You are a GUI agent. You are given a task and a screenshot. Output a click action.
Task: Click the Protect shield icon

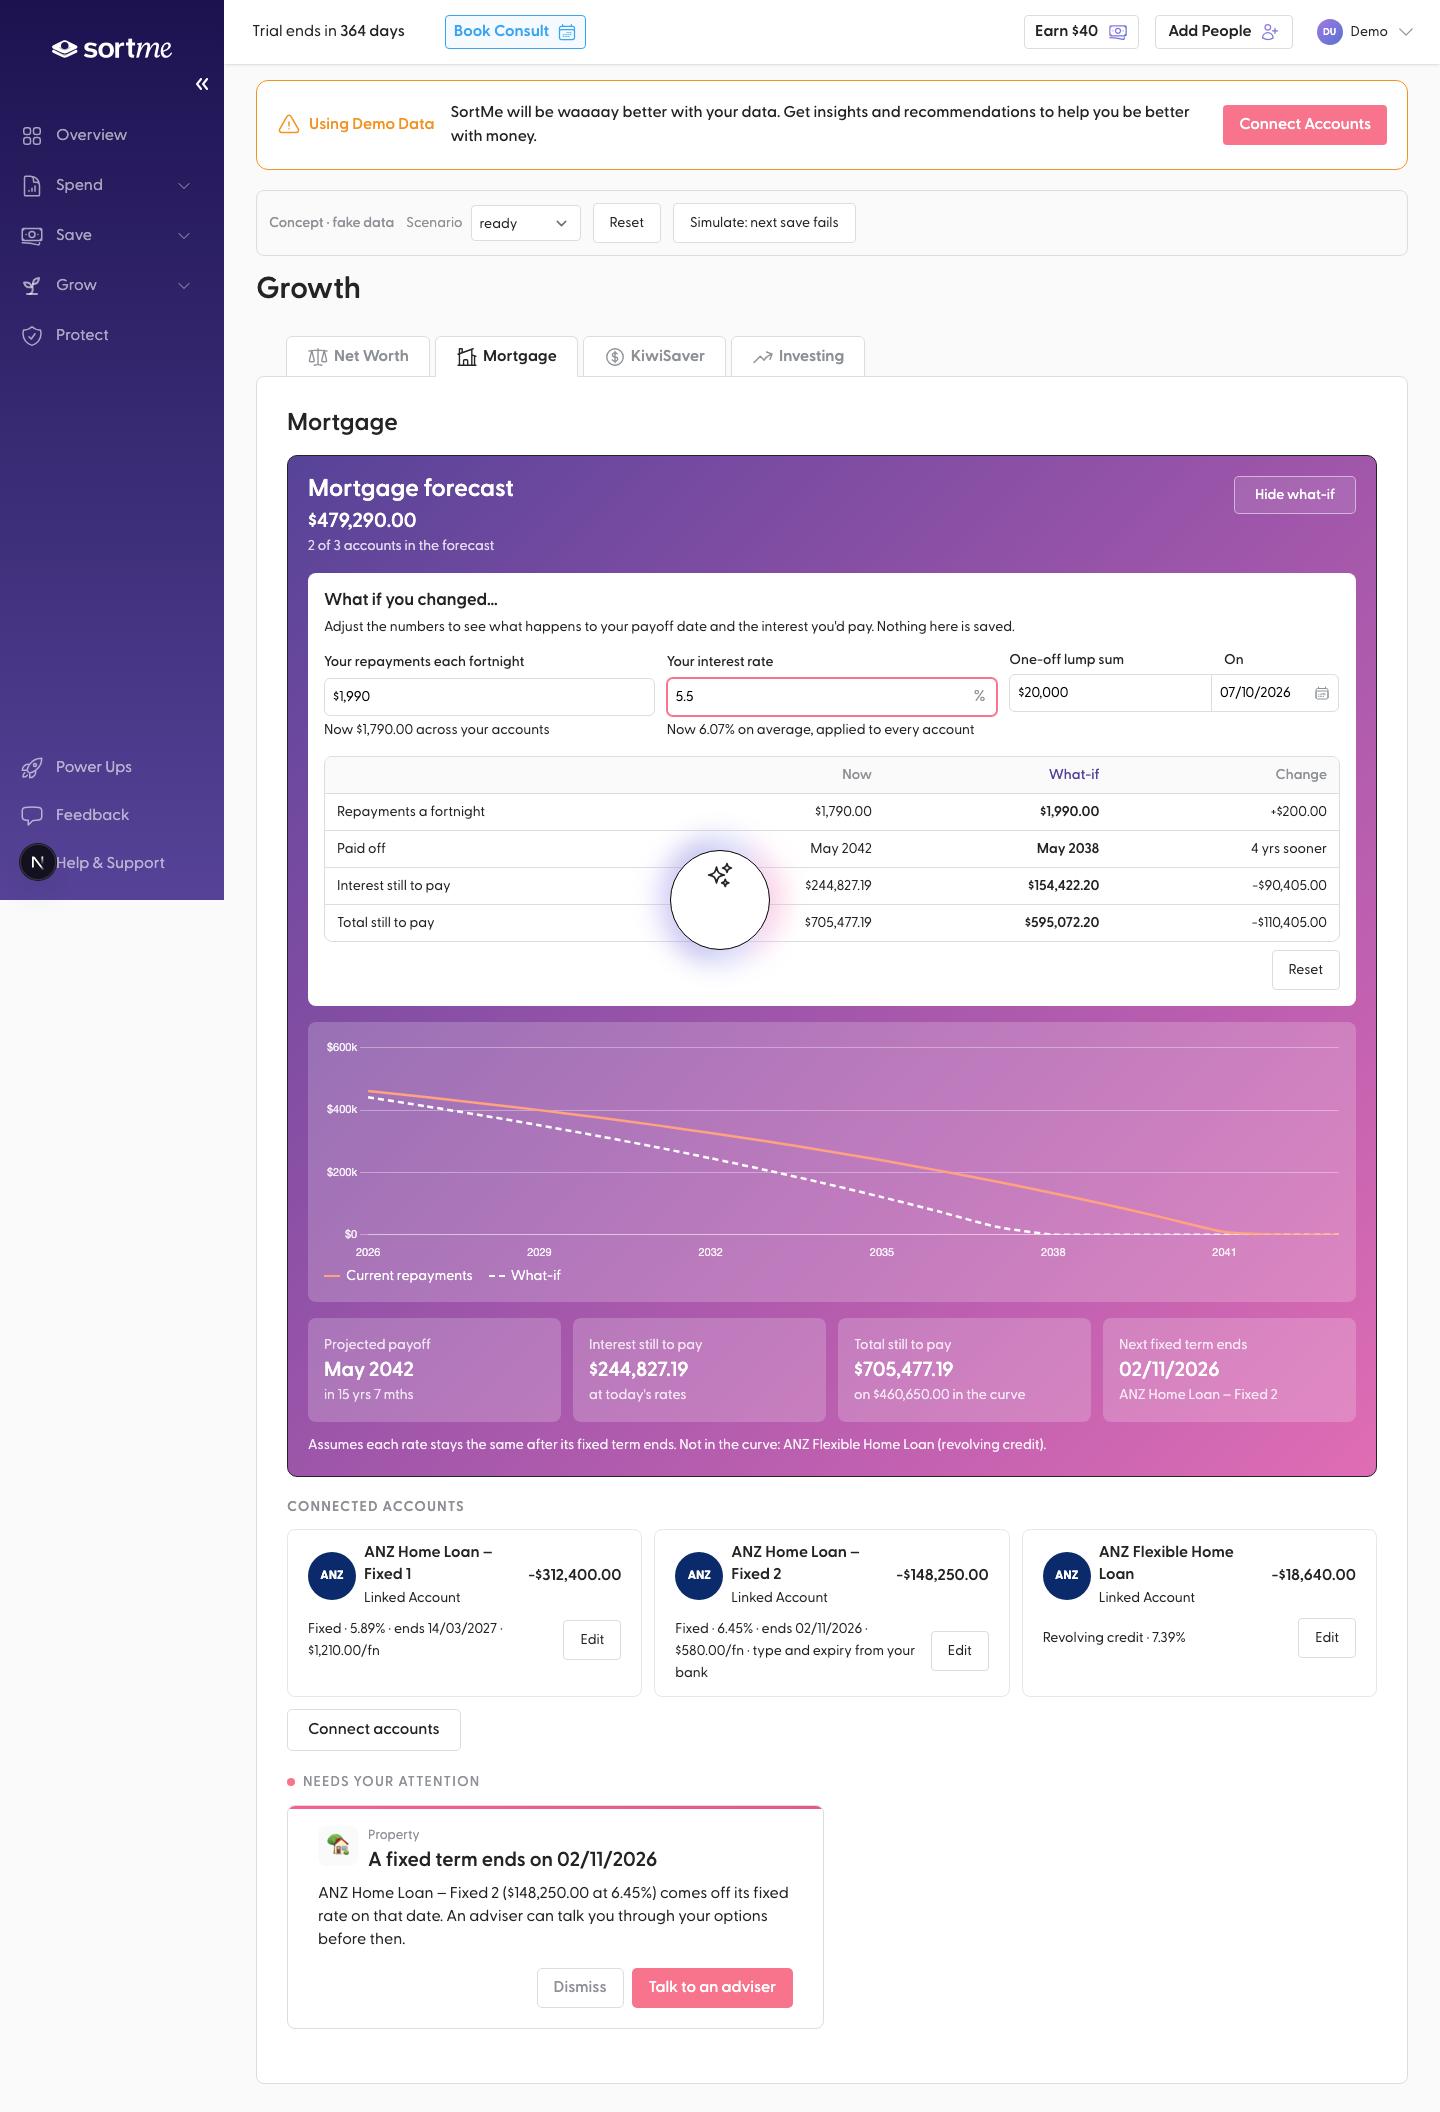[32, 335]
